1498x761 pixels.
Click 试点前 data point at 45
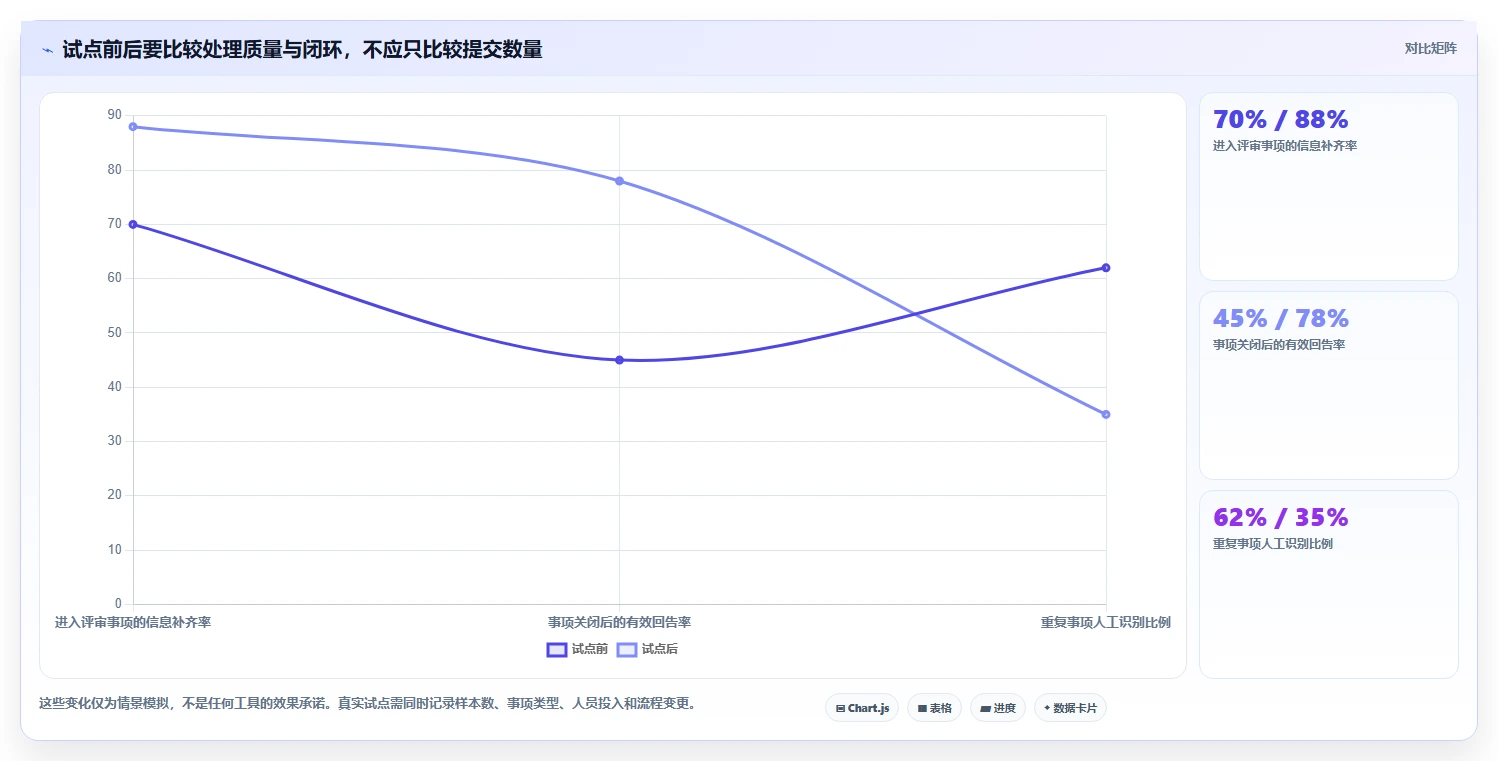[619, 360]
